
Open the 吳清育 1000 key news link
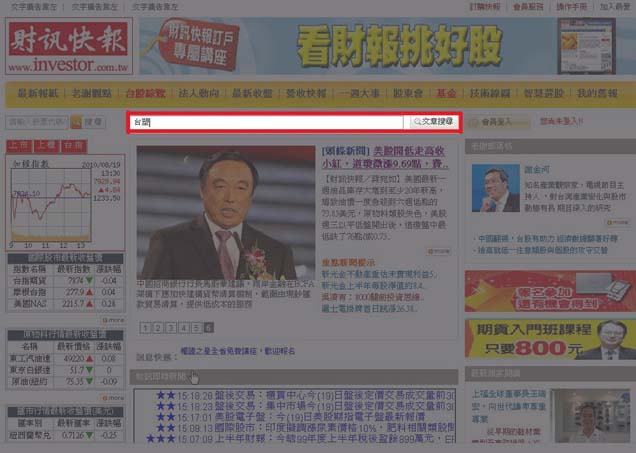pos(372,297)
